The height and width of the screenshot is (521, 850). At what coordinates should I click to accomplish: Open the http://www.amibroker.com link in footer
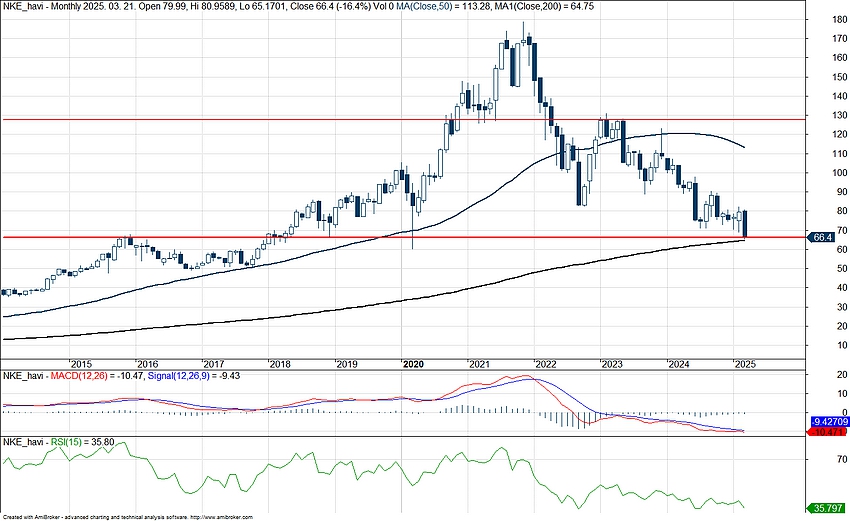[222, 518]
